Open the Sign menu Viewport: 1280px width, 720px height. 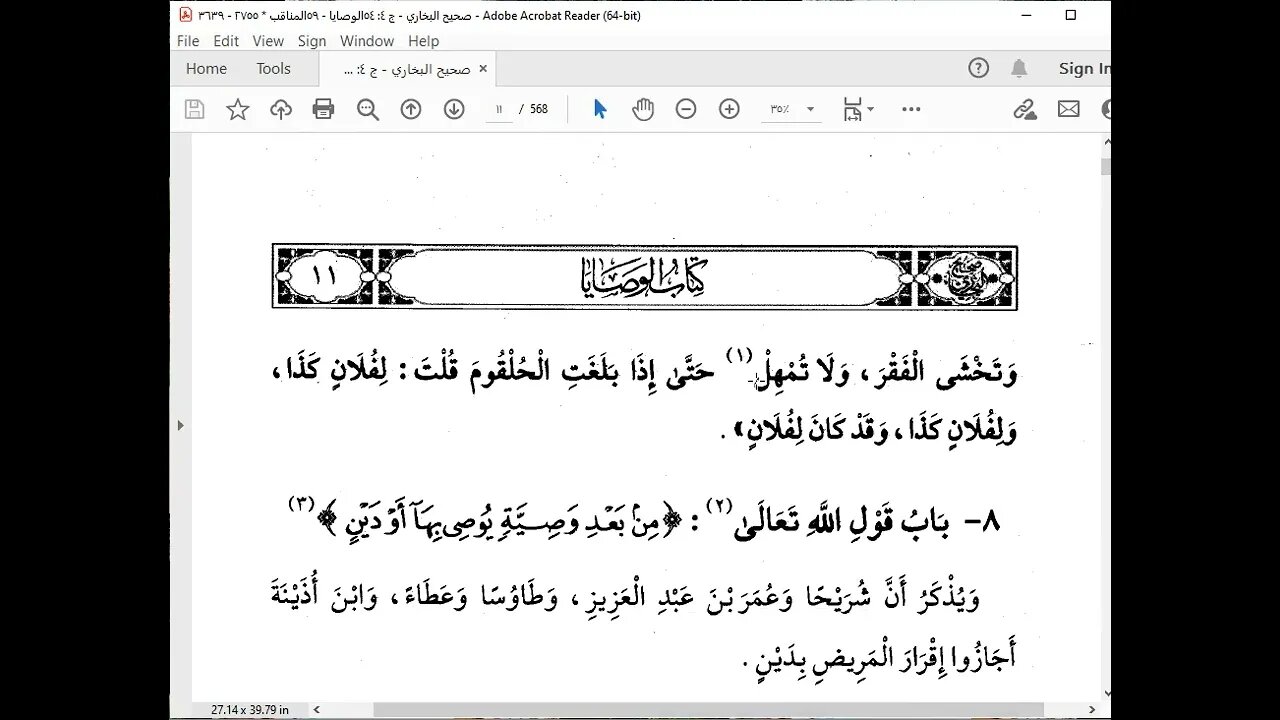coord(312,41)
